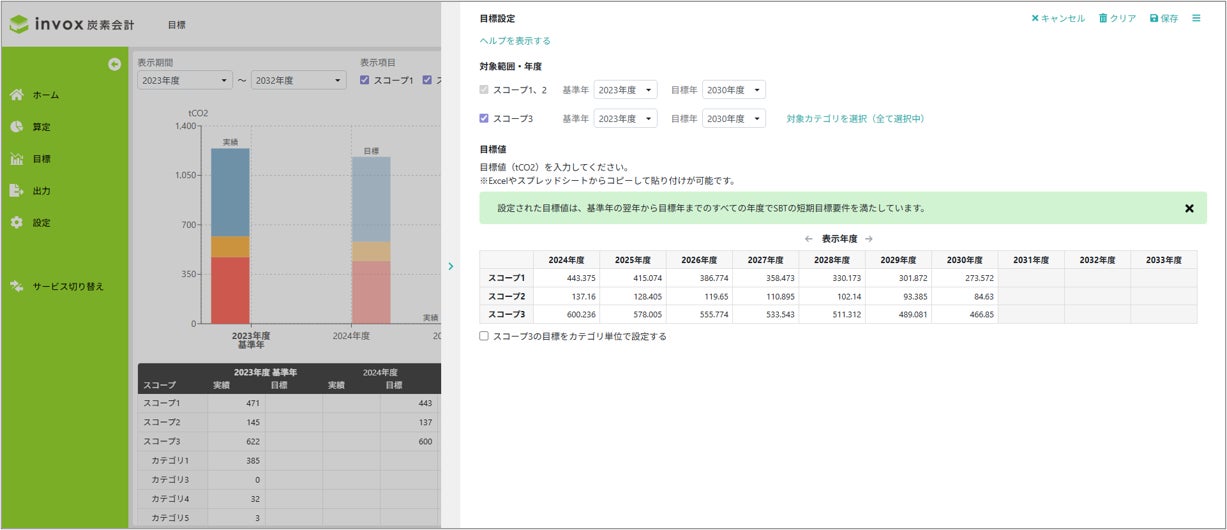Open スコープ1、2 基準年 dropdown

[625, 90]
